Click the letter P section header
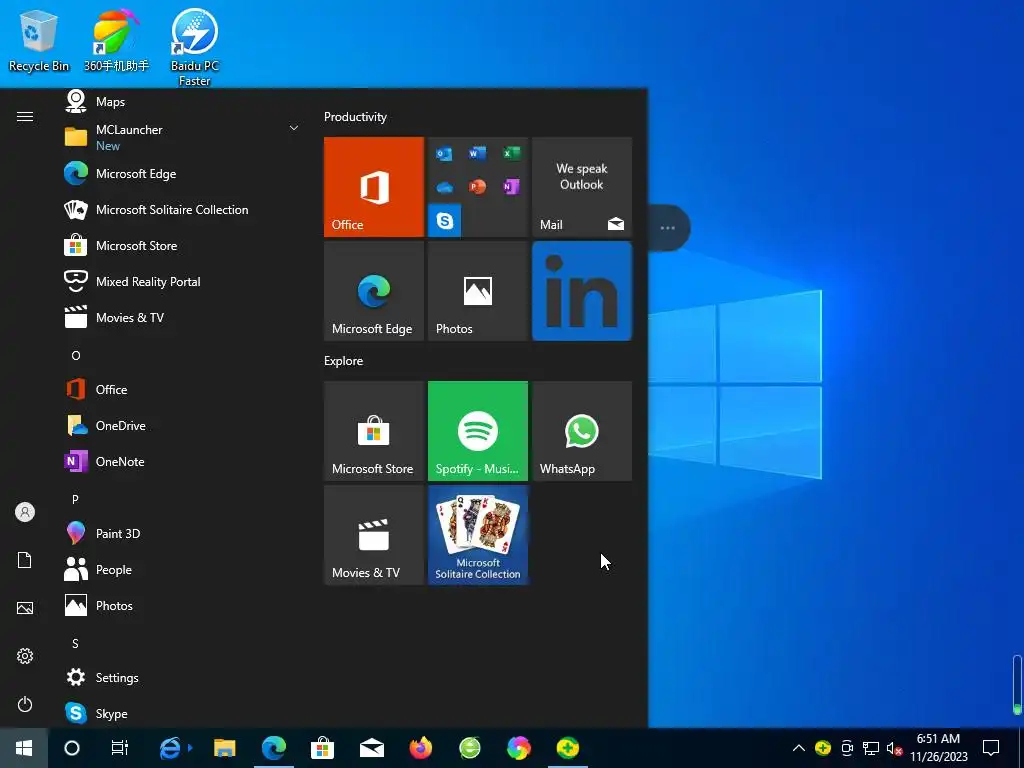Image resolution: width=1024 pixels, height=768 pixels. pyautogui.click(x=75, y=499)
